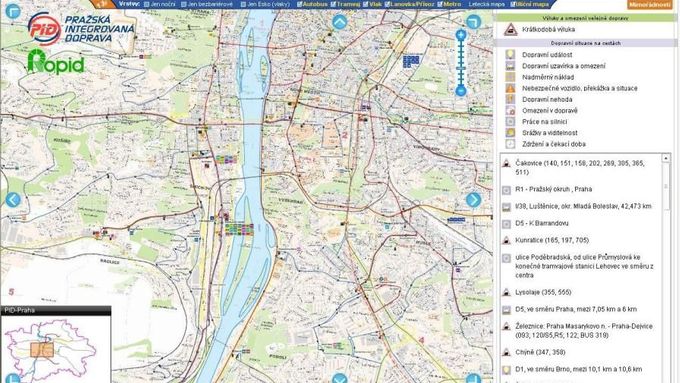Click the zoom level slider track

461,63
